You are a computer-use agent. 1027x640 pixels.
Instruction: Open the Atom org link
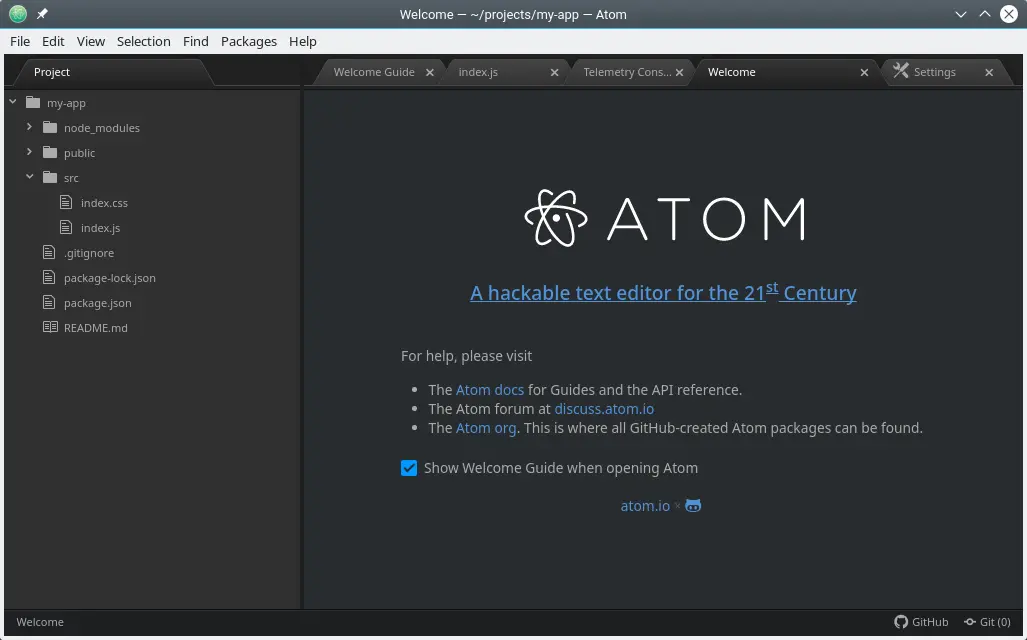(x=486, y=428)
